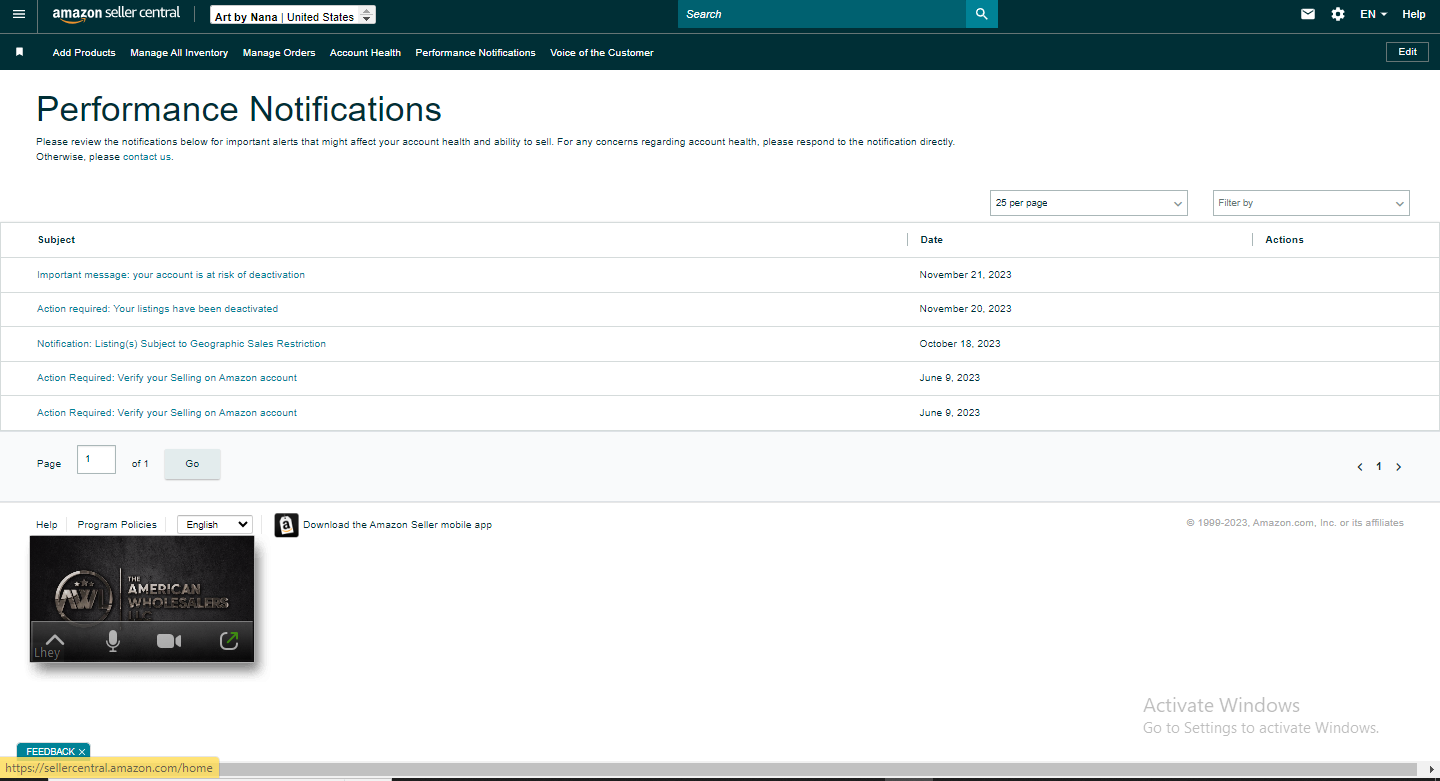Image resolution: width=1440 pixels, height=781 pixels.
Task: Open the settings gear icon
Action: 1338,14
